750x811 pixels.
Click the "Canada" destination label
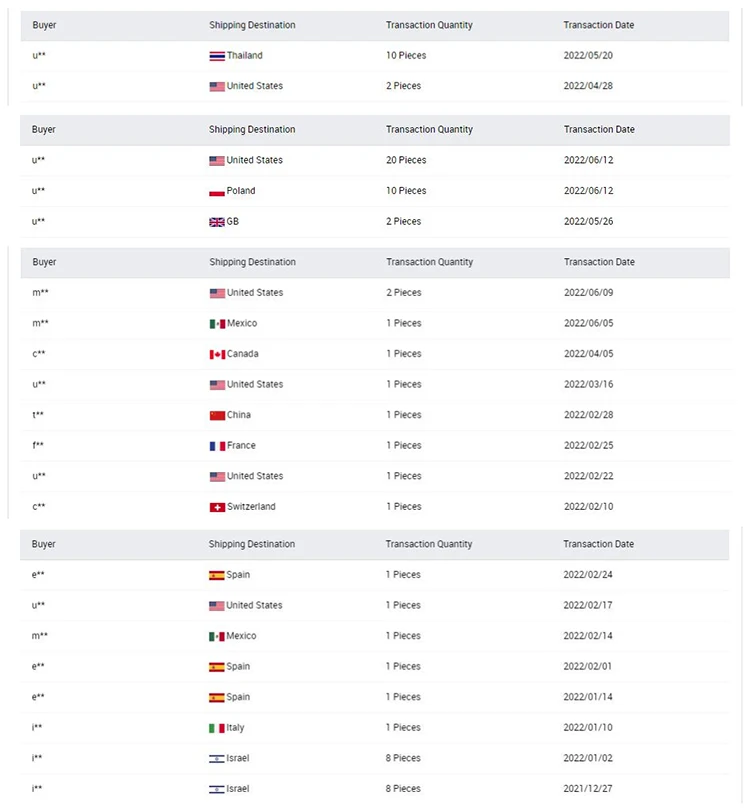coord(242,354)
